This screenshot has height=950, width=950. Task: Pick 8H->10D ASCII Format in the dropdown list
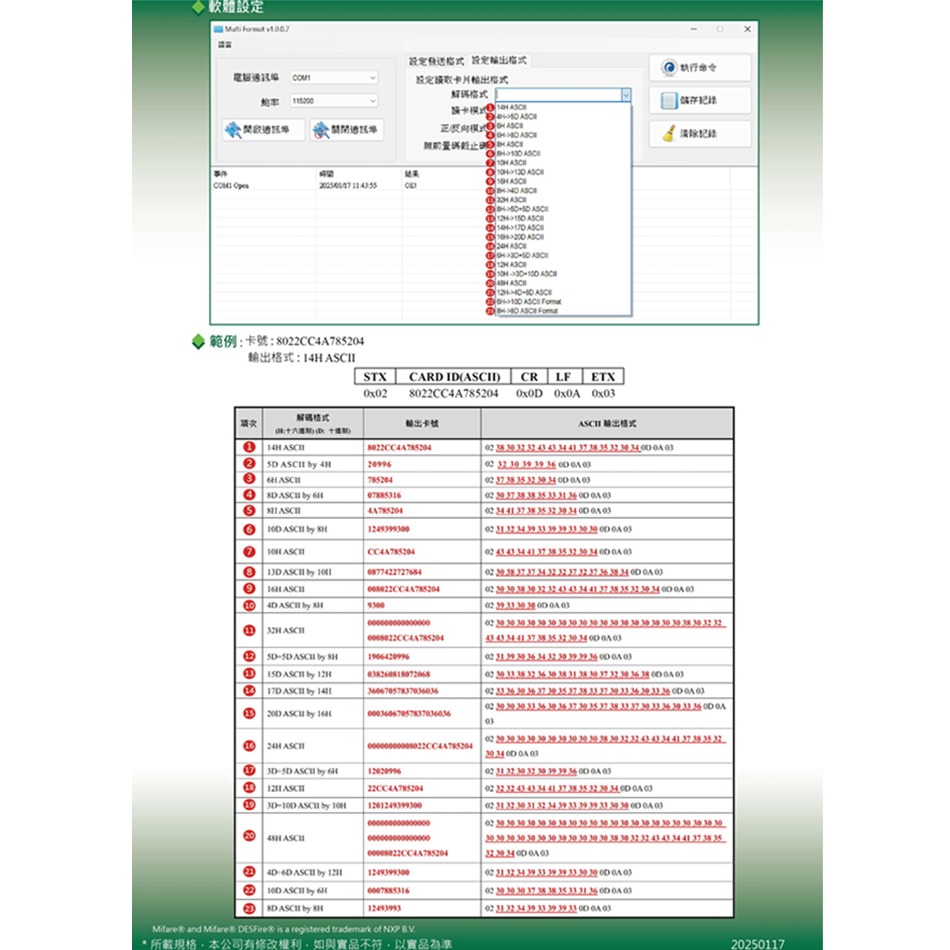pos(530,301)
